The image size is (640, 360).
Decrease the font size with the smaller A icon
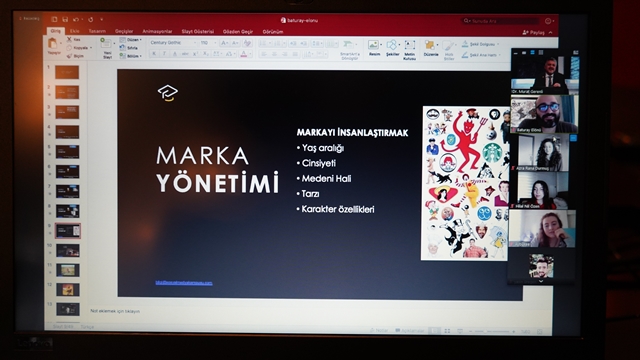(x=235, y=43)
